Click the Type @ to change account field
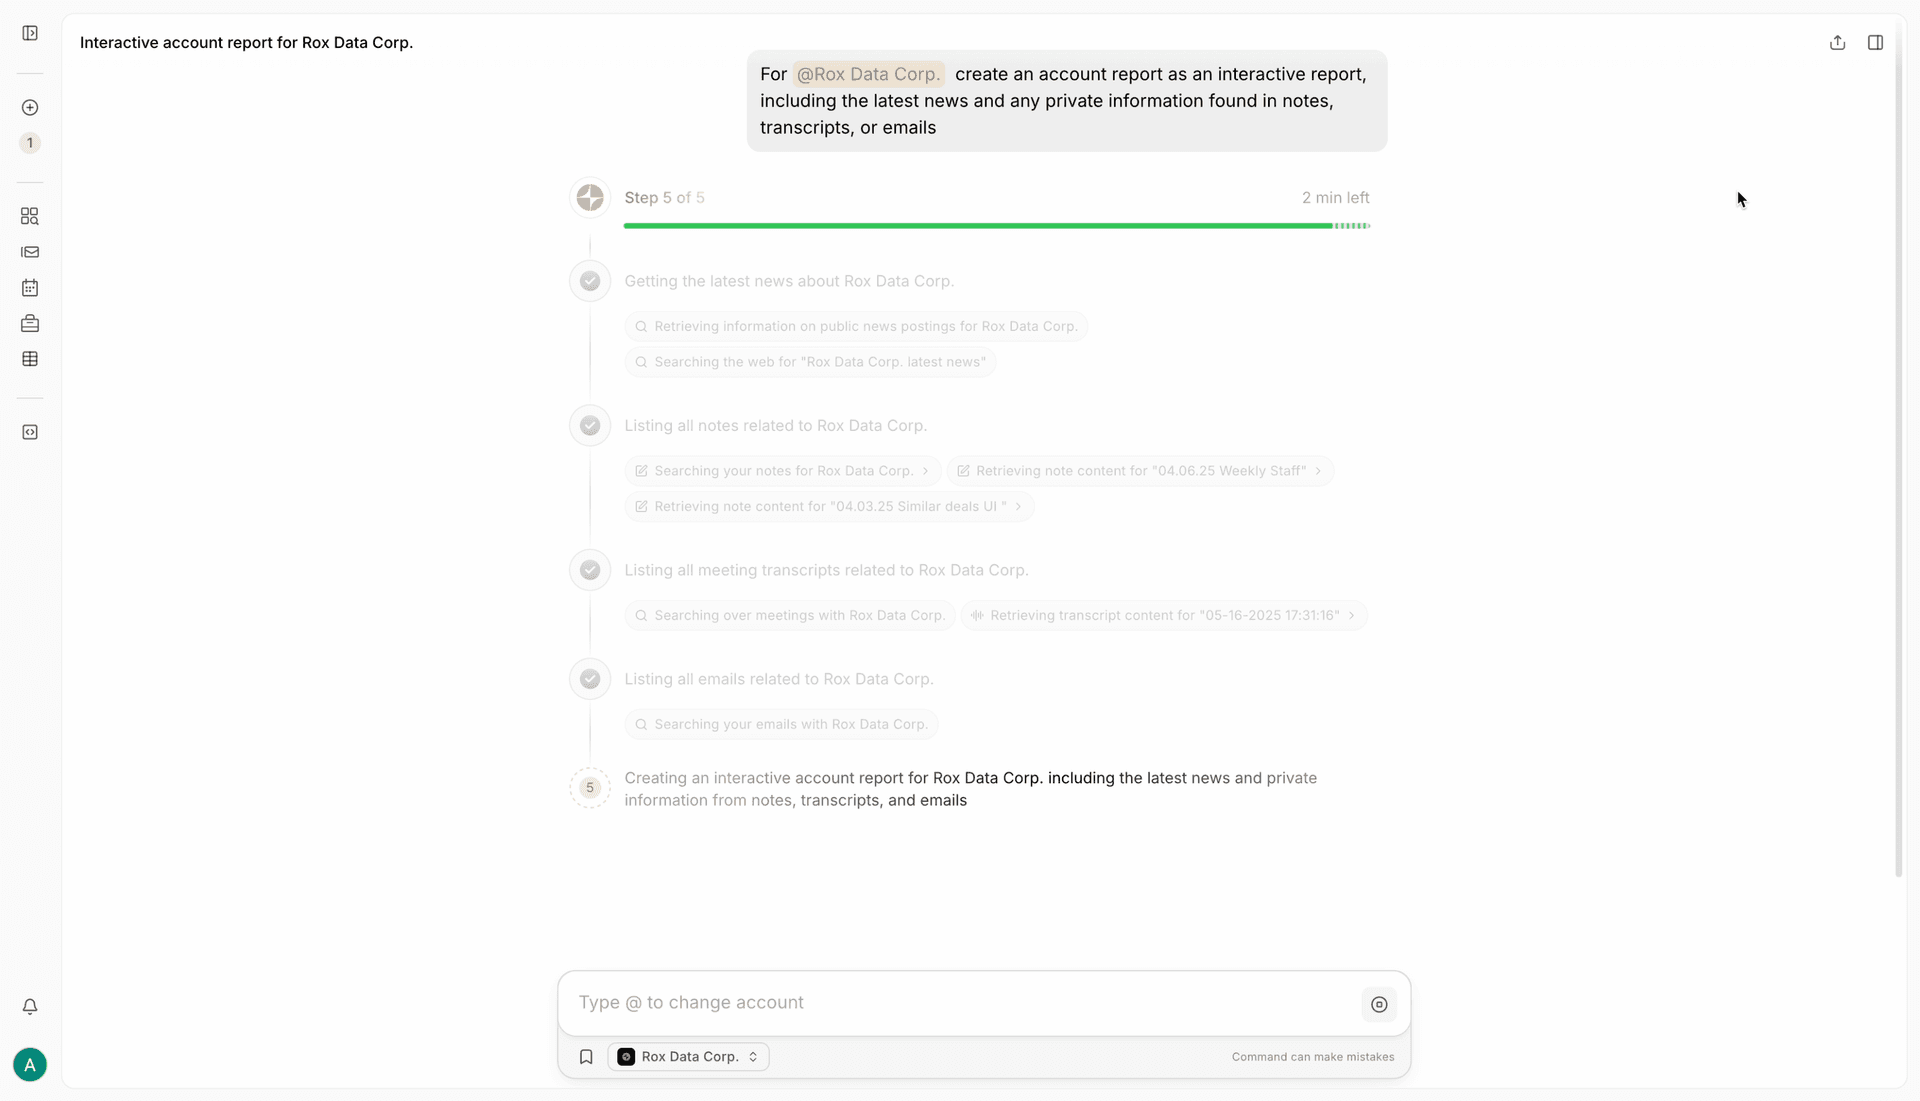 [950, 1003]
